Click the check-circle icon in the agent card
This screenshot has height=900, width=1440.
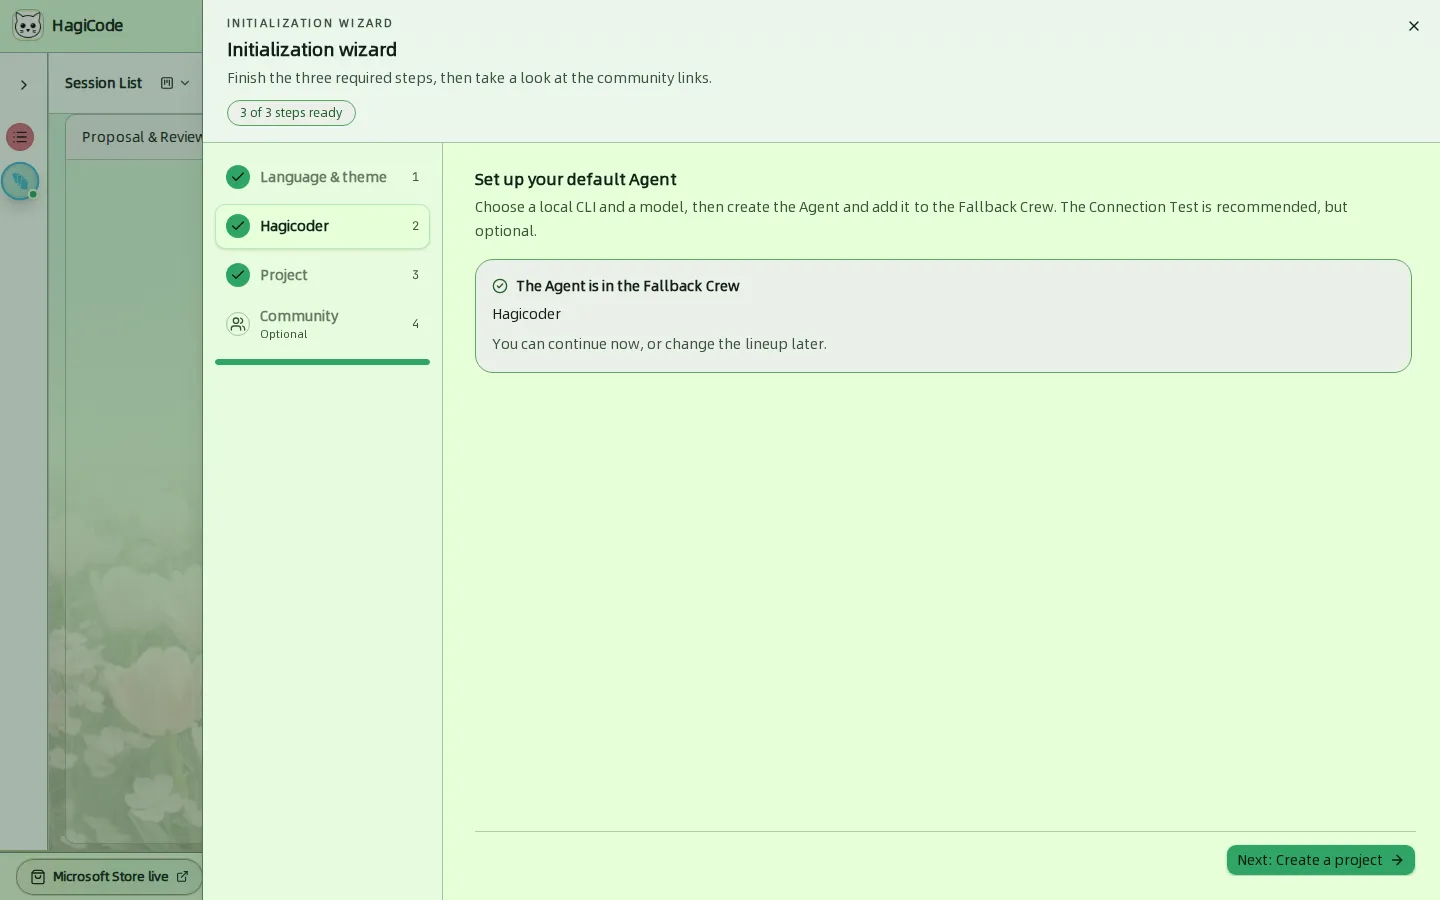500,286
